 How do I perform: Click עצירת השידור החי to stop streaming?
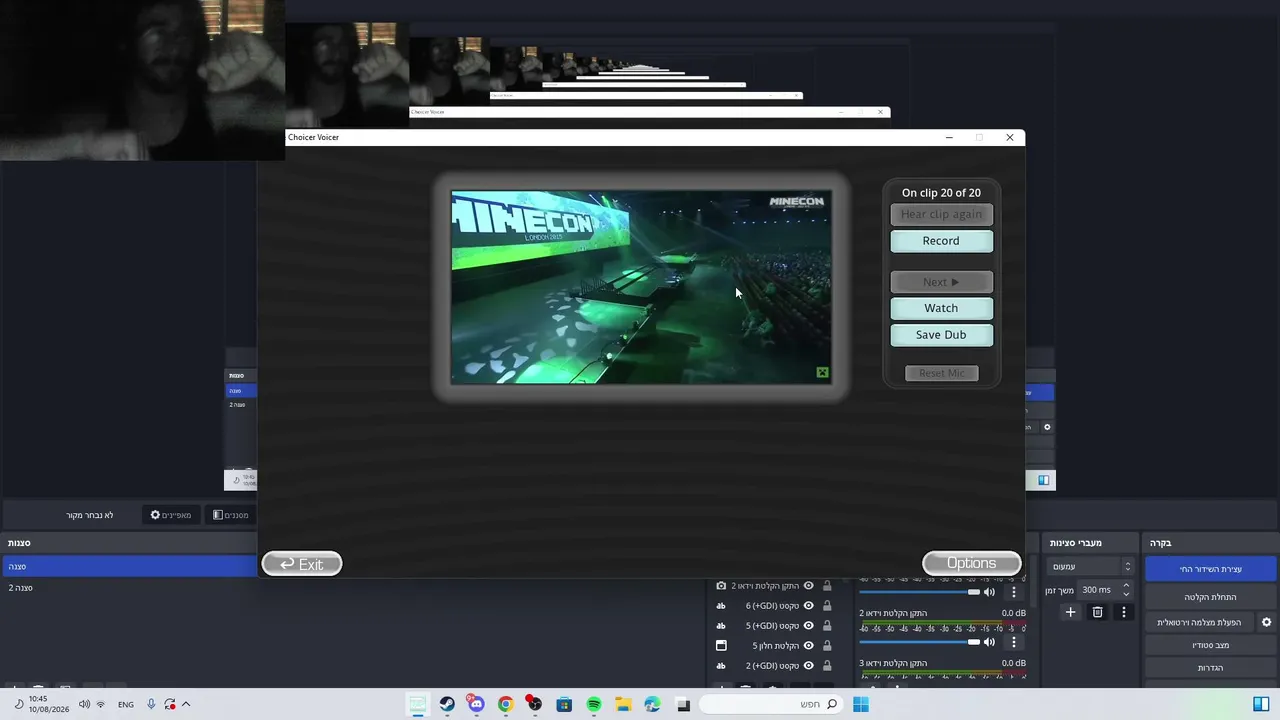(1211, 569)
